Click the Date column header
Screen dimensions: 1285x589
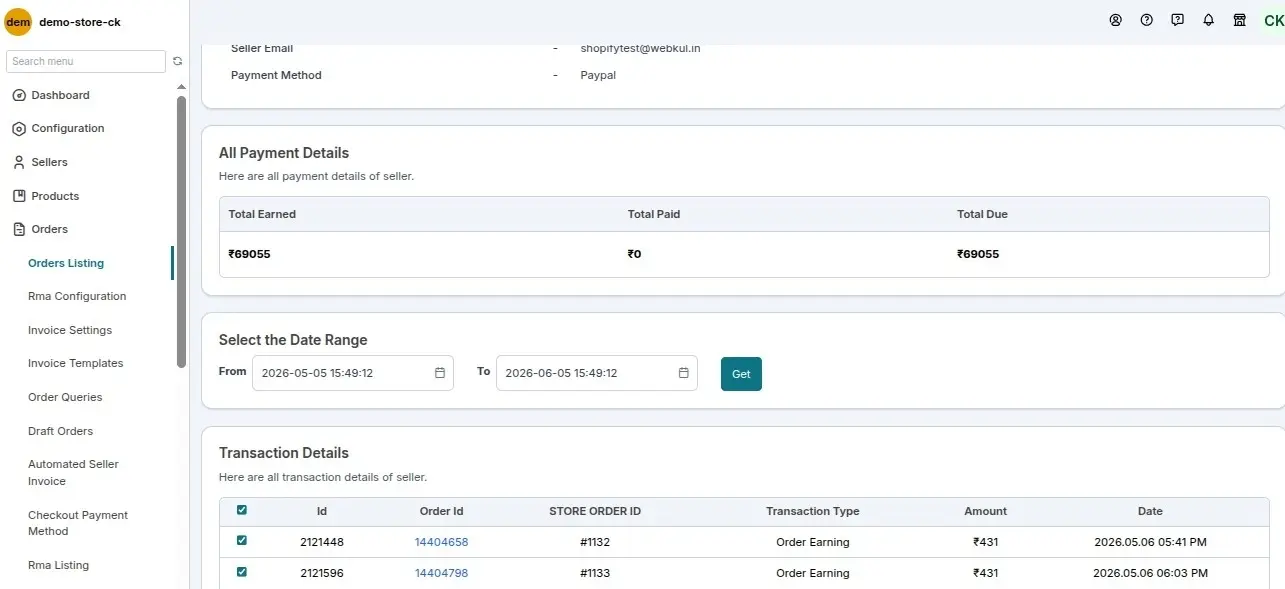coord(1150,511)
